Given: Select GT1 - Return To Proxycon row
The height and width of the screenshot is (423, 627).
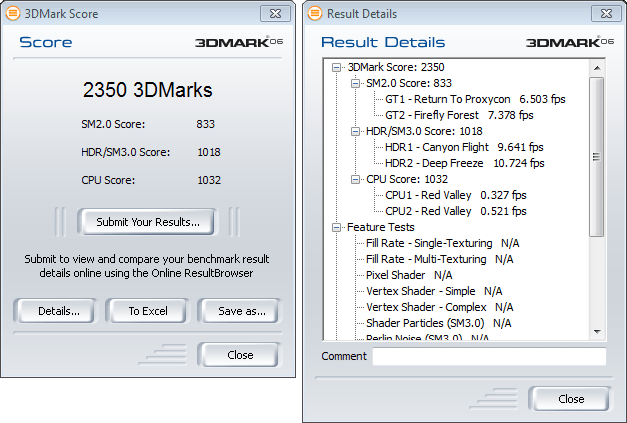Looking at the screenshot, I should [x=475, y=99].
